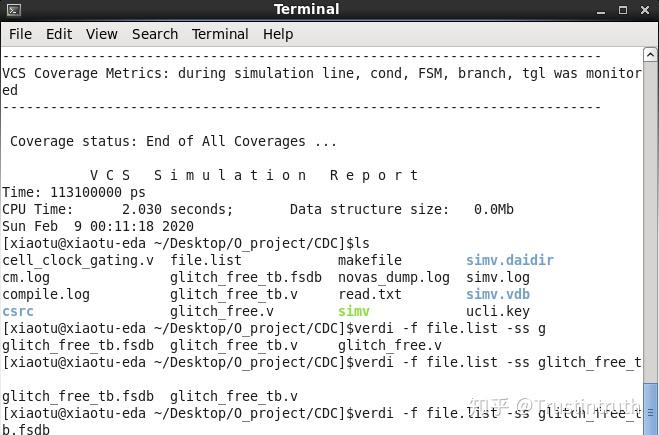Screen dimensions: 659x435
Task: Open the View menu
Action: 102,34
